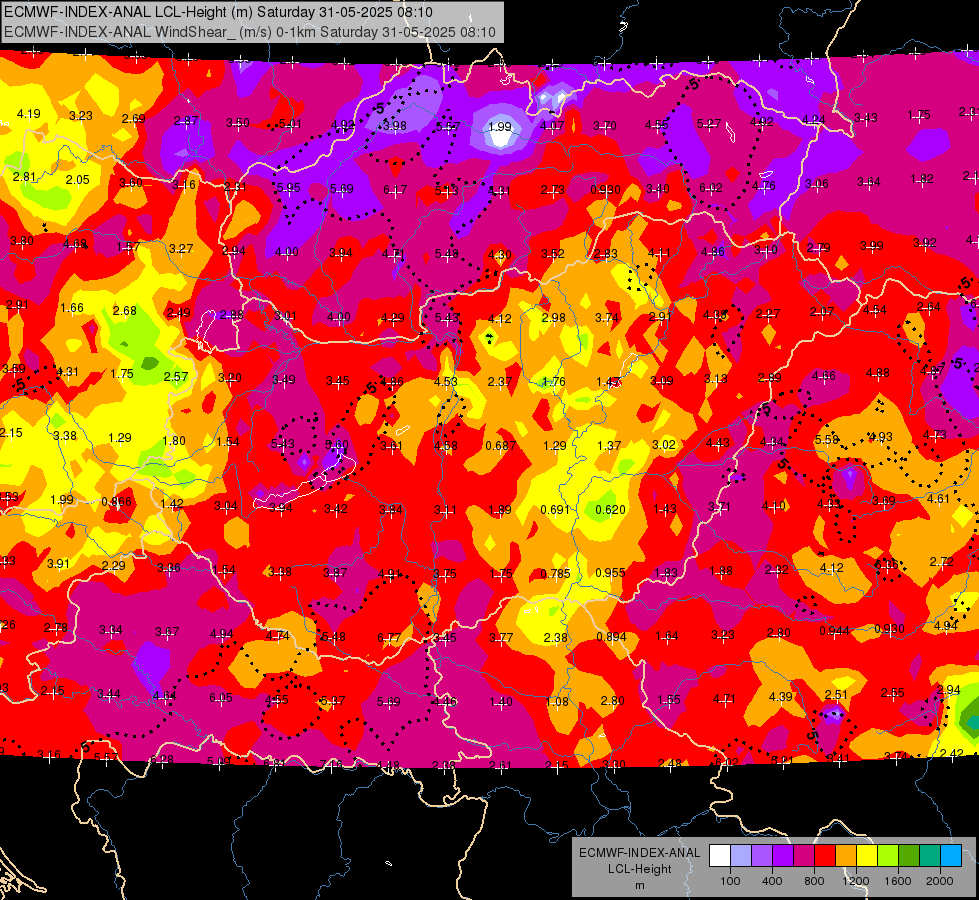
Task: Click the wind shear value '2.69'
Action: (134, 119)
